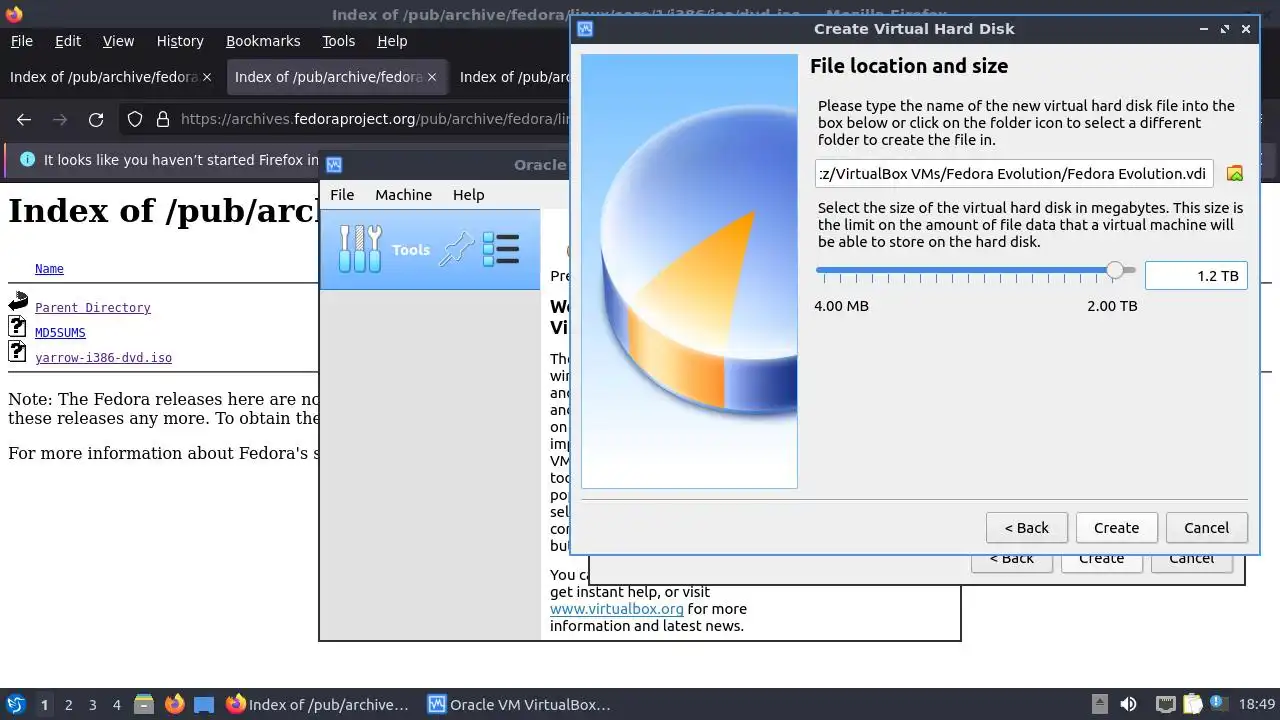Click the scroll-up tray arrow icon

pos(1099,704)
